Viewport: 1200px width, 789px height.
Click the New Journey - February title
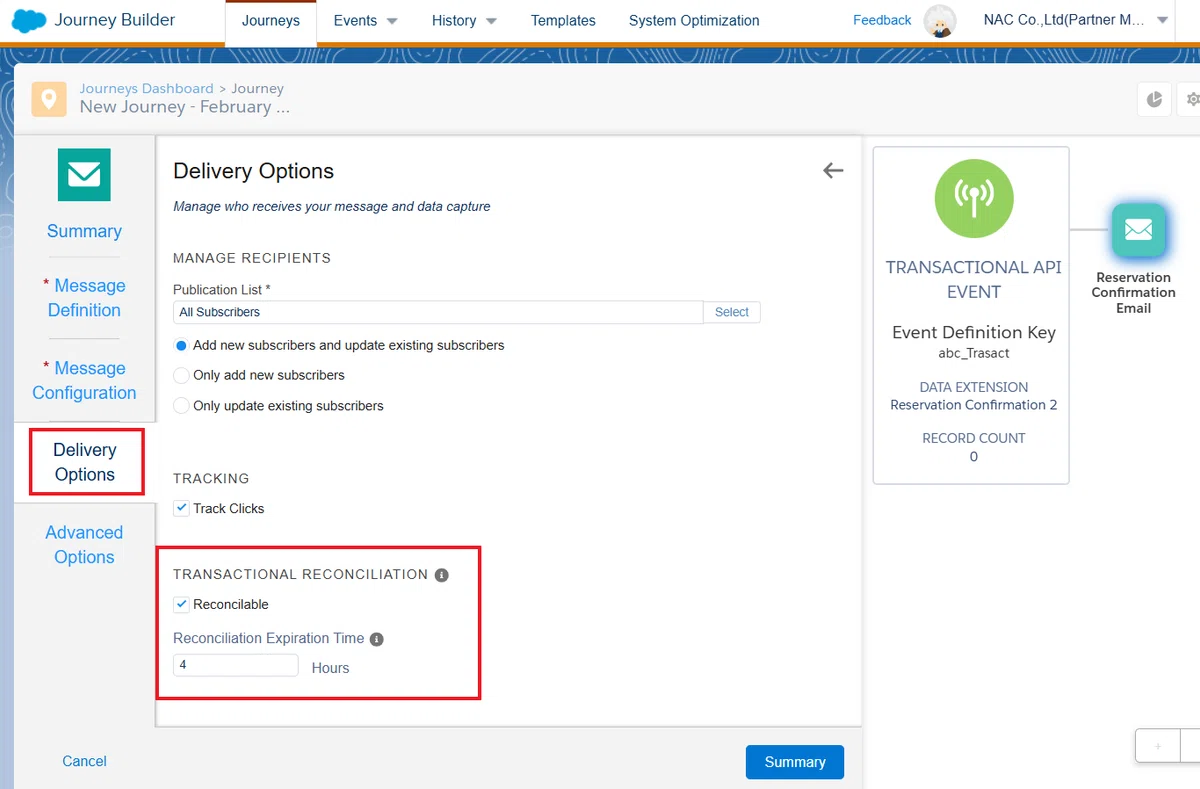click(x=185, y=107)
